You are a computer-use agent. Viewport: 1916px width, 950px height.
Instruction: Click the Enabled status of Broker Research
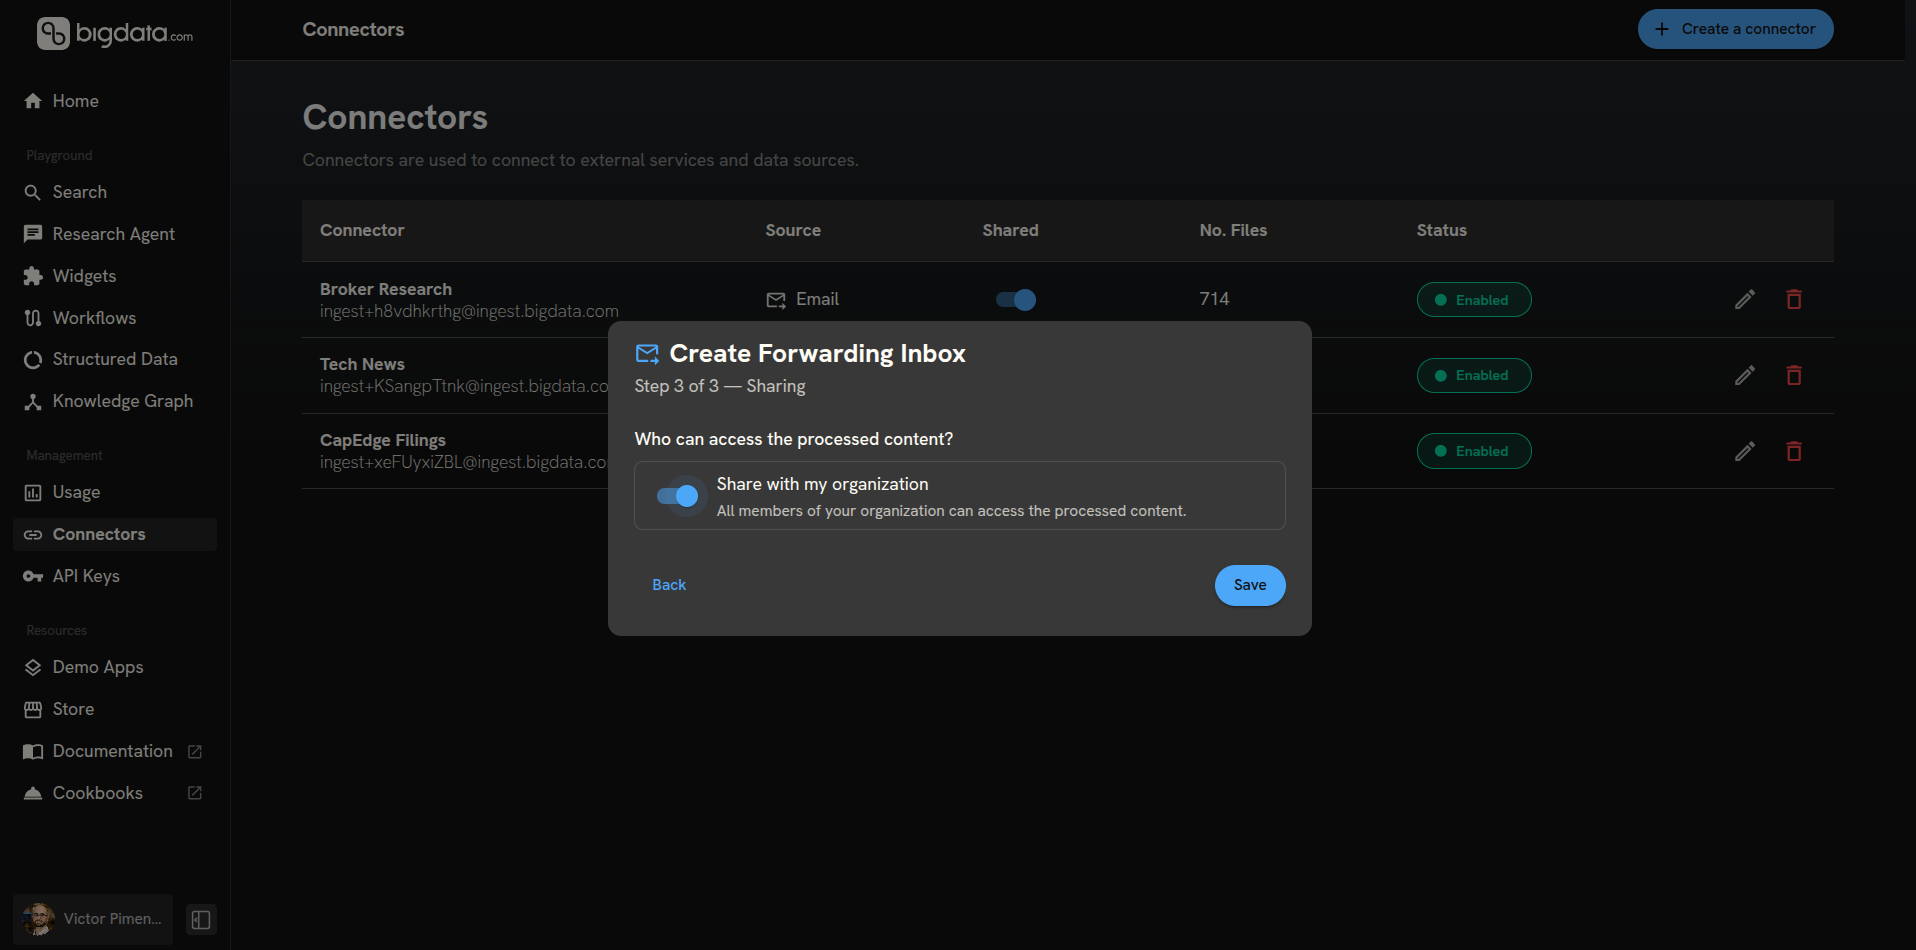[x=1474, y=300]
